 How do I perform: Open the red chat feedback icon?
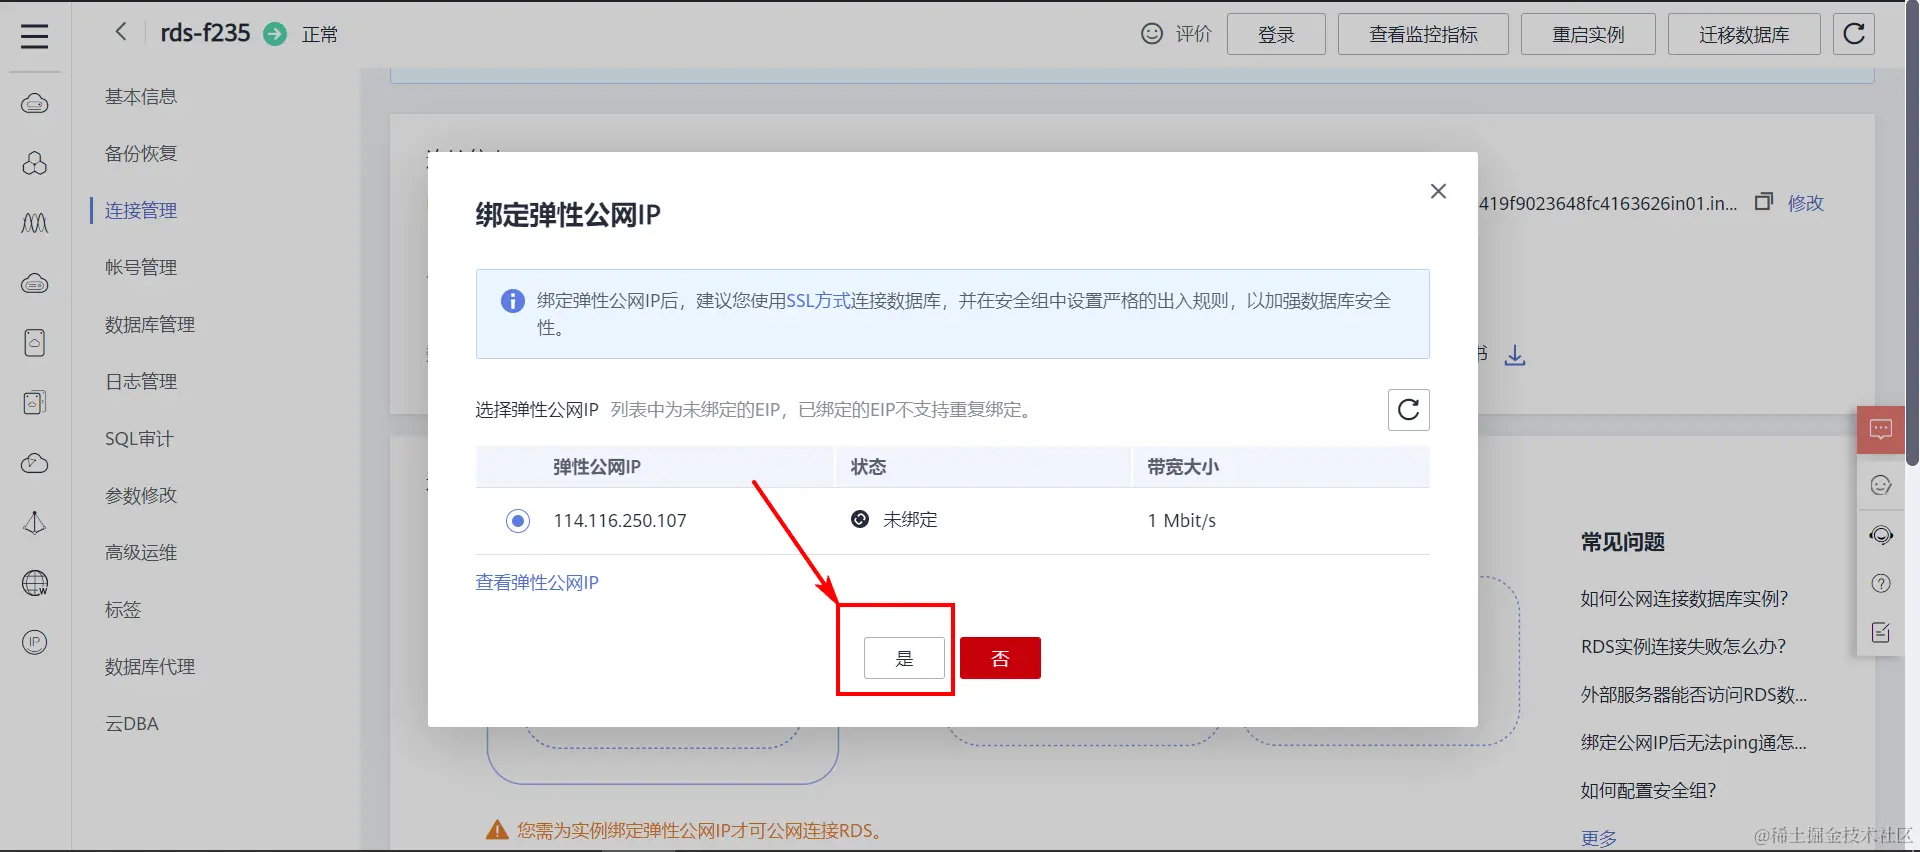pyautogui.click(x=1881, y=430)
